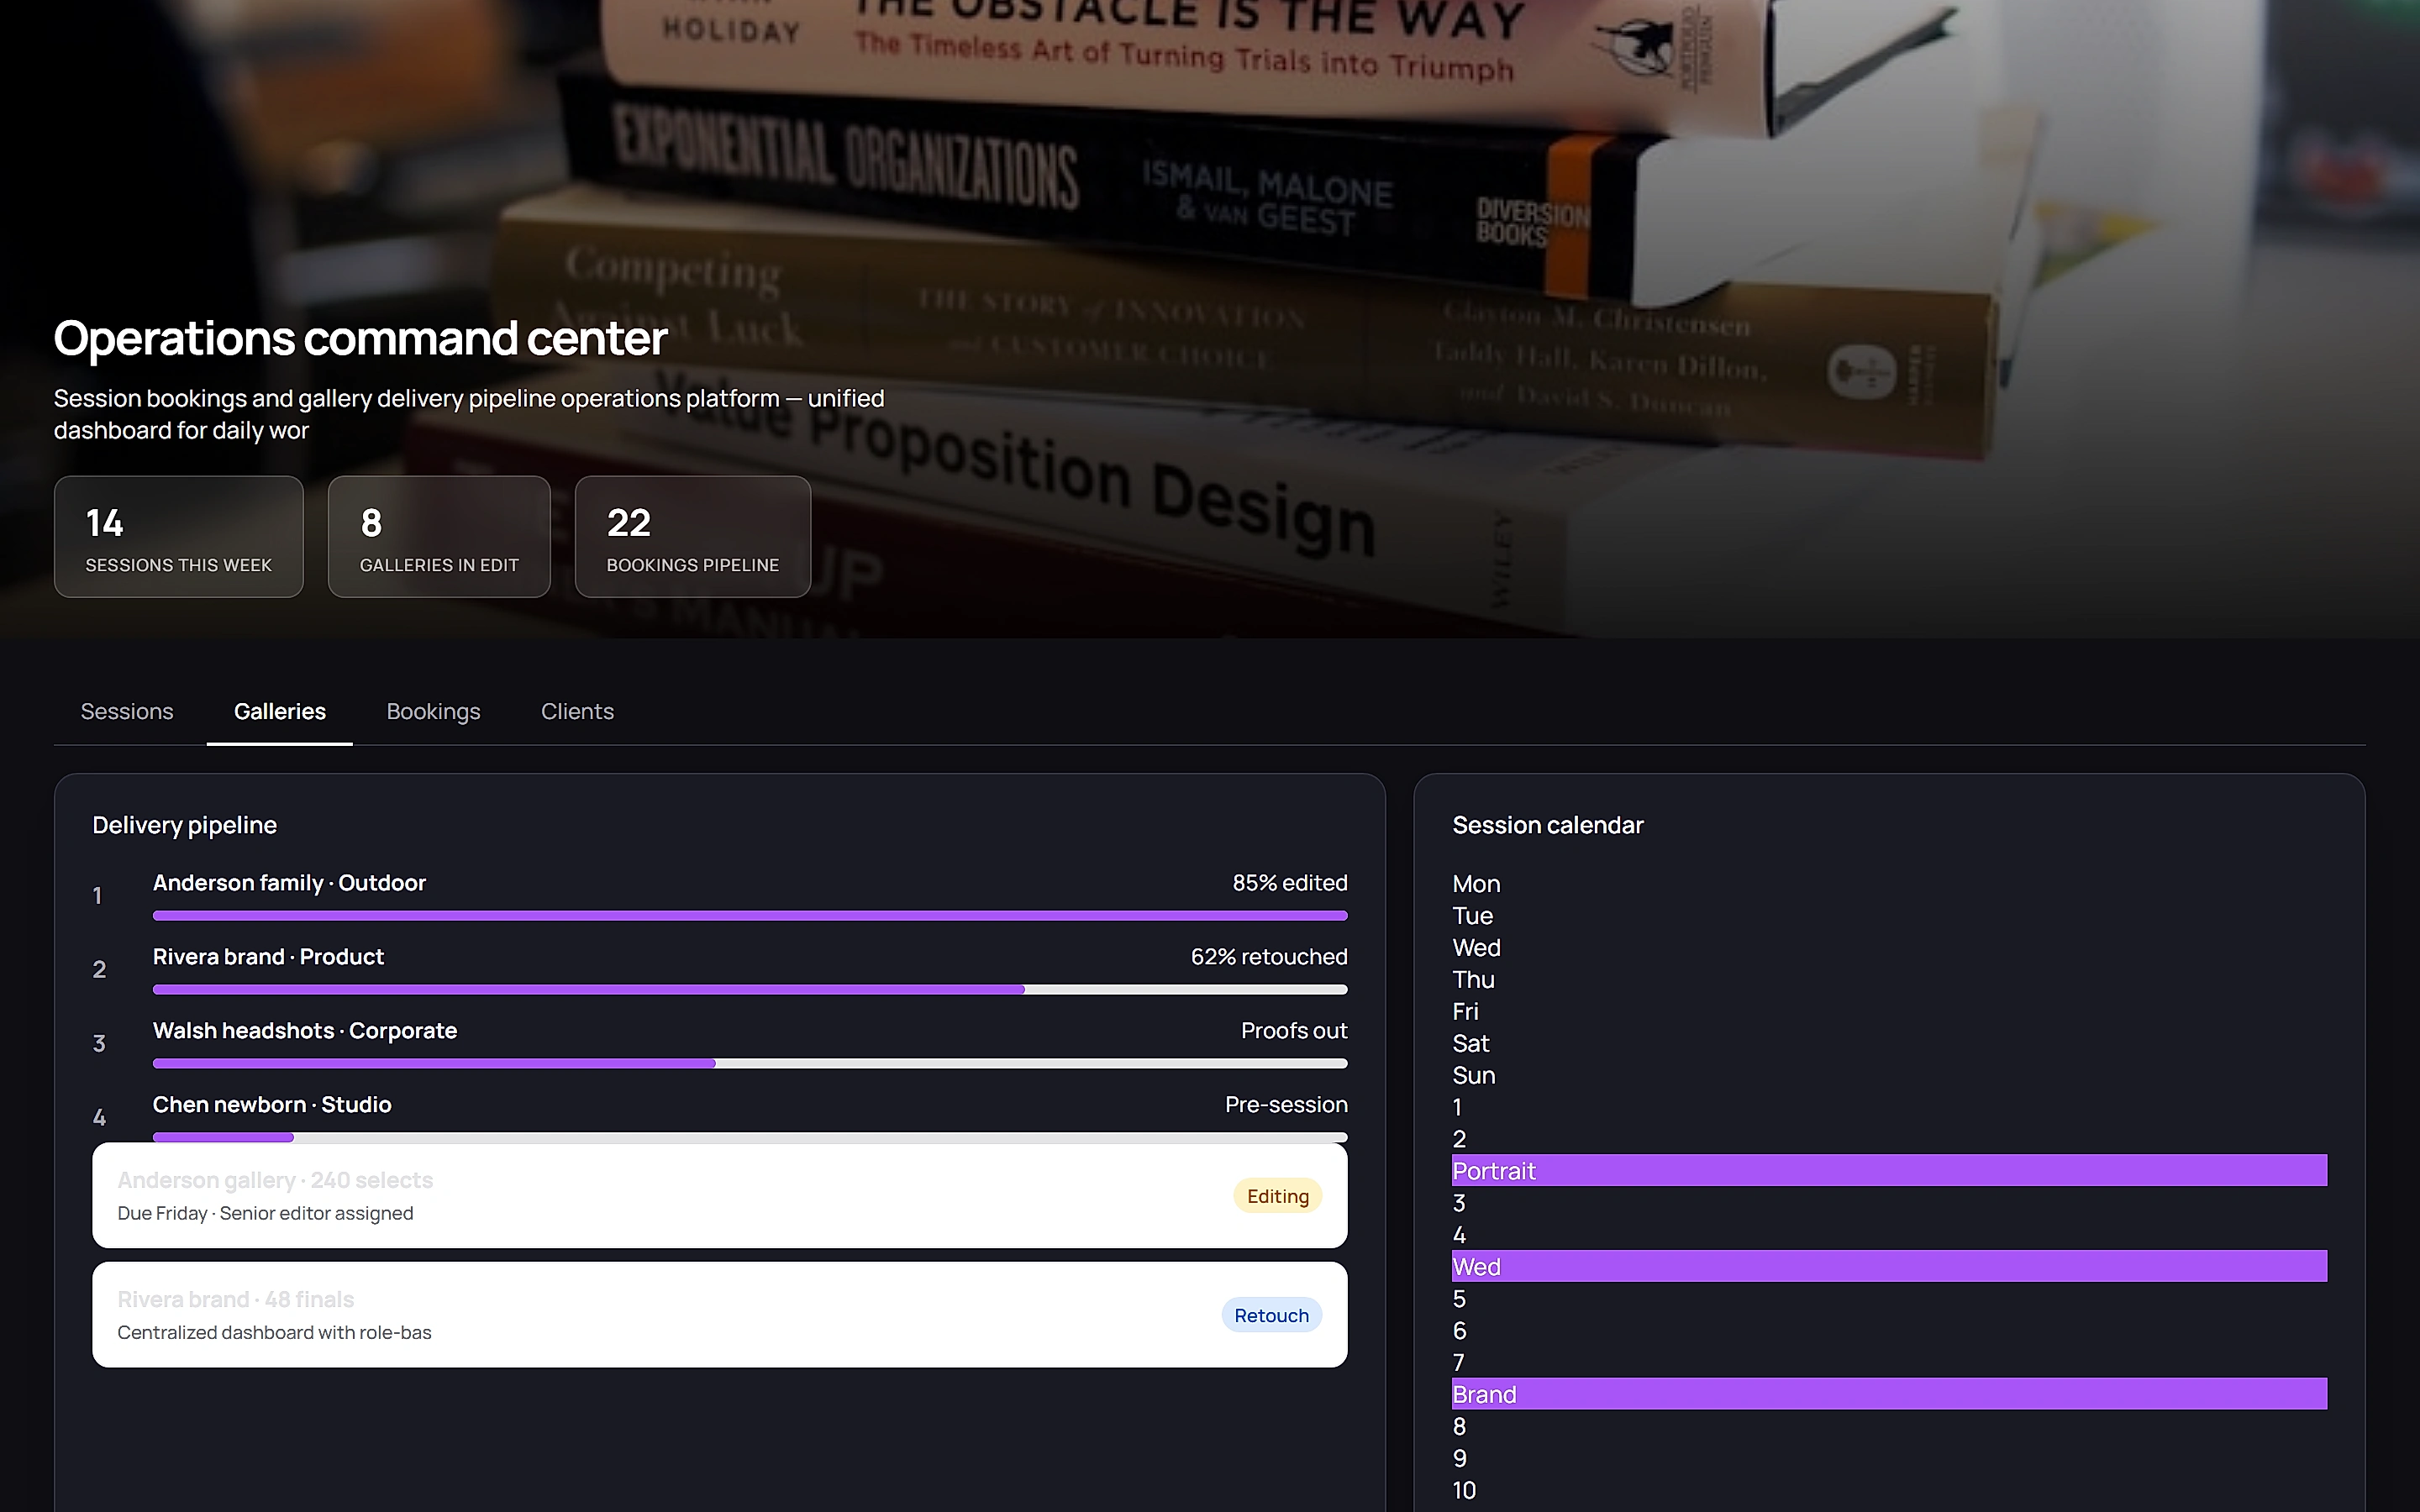Viewport: 2420px width, 1512px height.
Task: Click the 'Sat' calendar day label
Action: (x=1471, y=1044)
